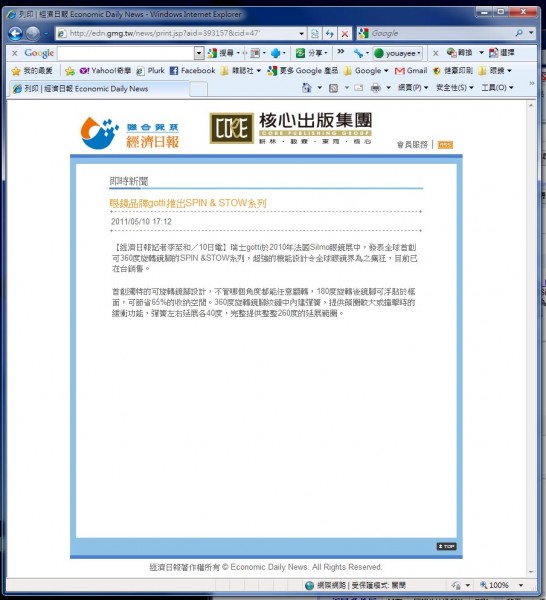This screenshot has width=546, height=600.
Task: Open the Gmail favorites shortcut
Action: pyautogui.click(x=411, y=71)
